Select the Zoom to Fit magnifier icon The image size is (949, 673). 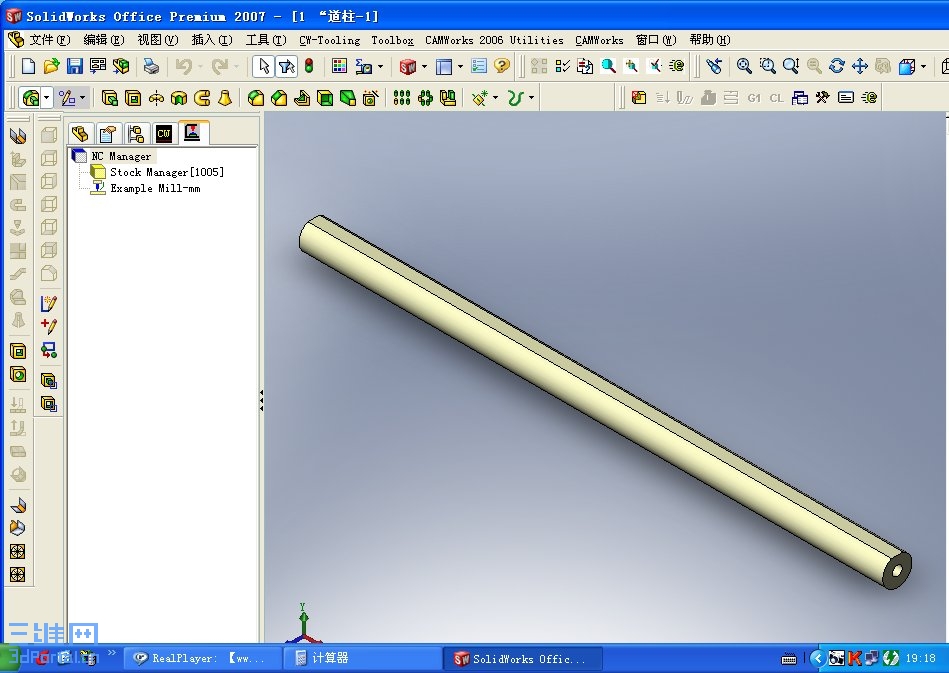click(x=744, y=66)
